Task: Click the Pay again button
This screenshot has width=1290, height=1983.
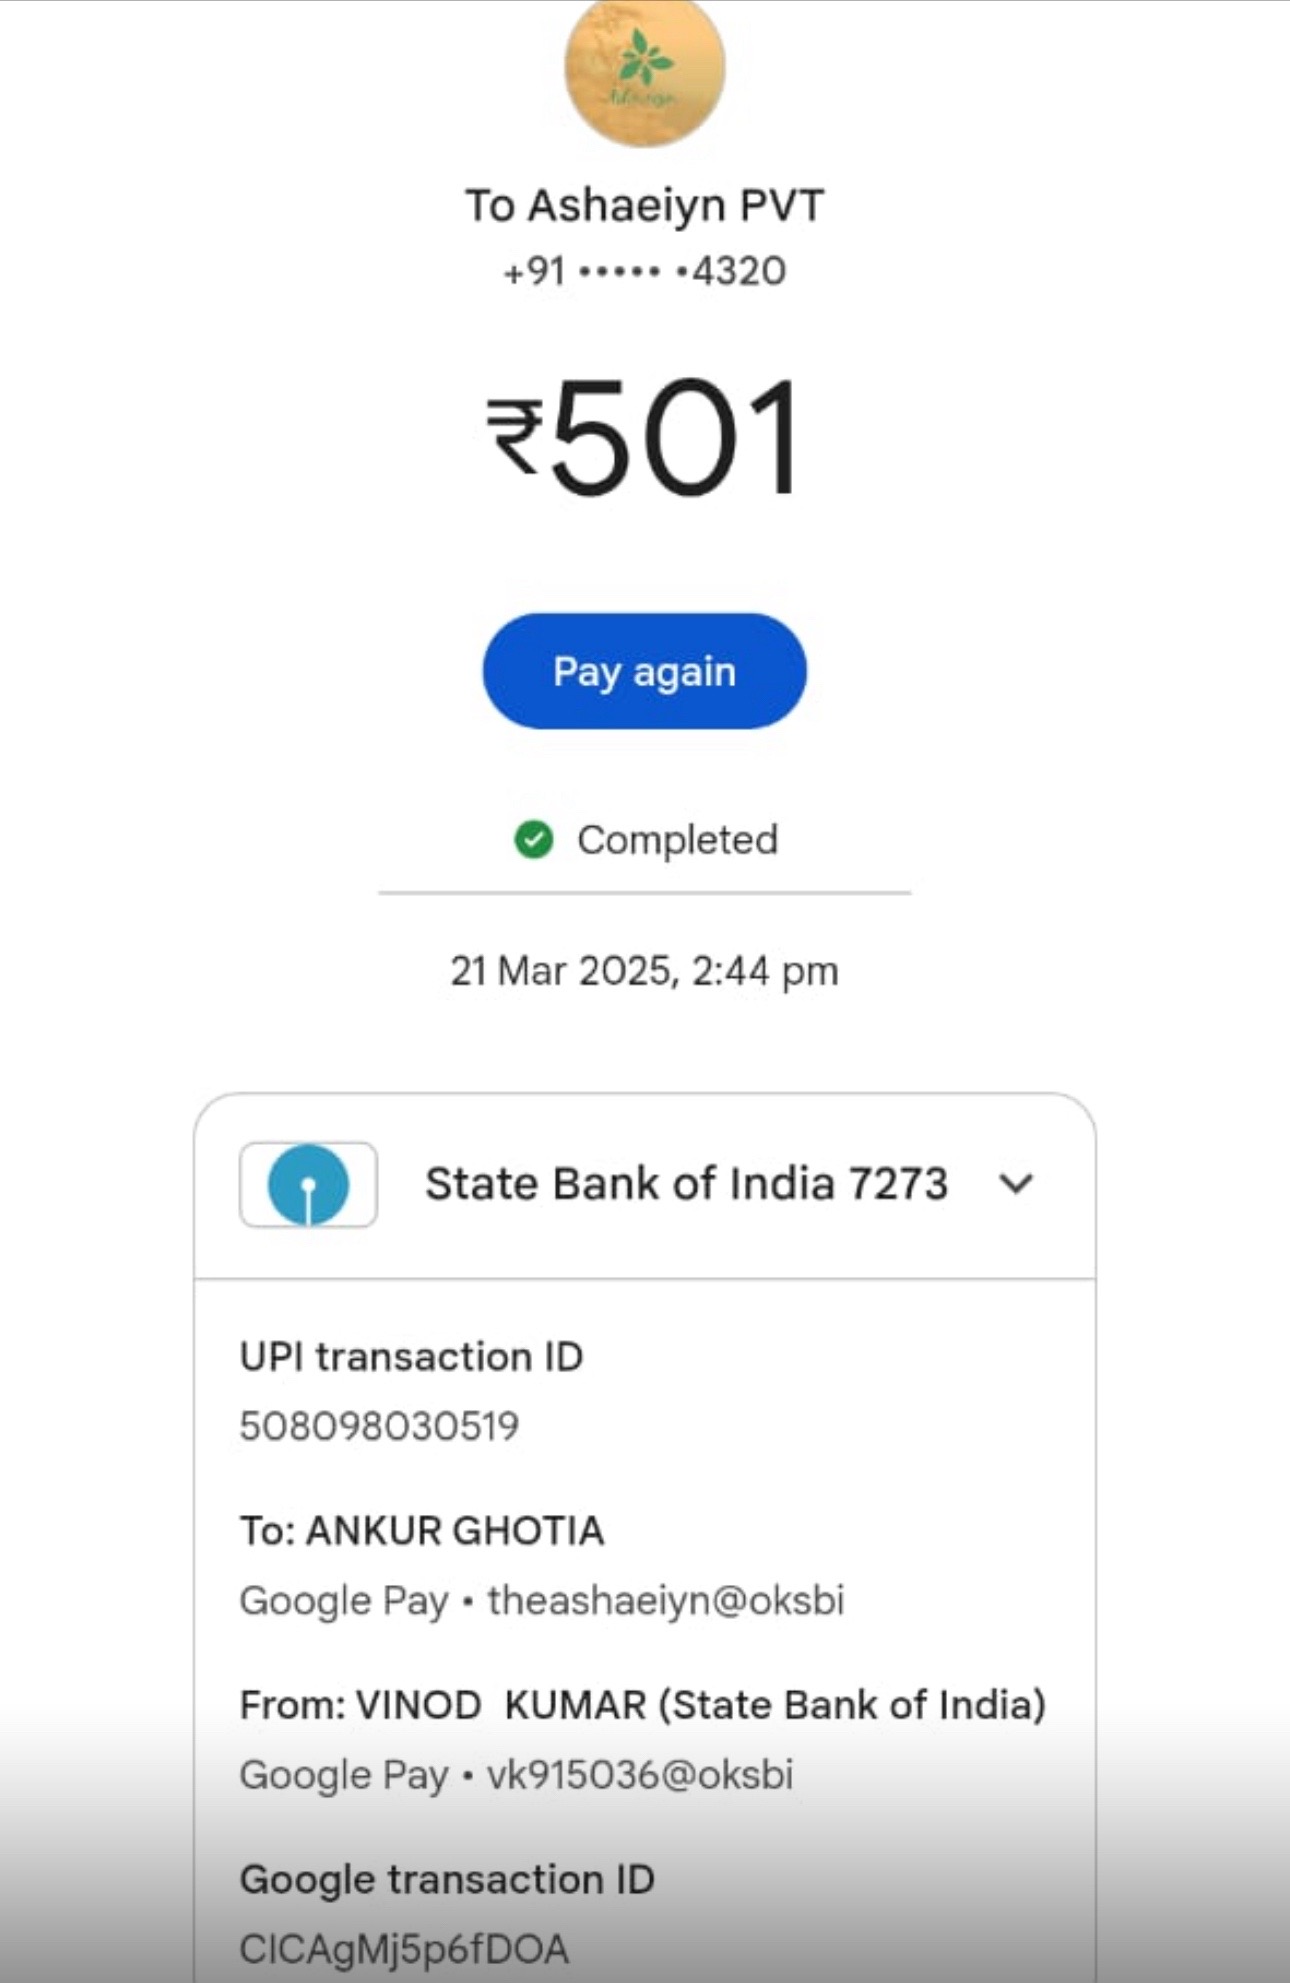Action: pyautogui.click(x=645, y=671)
